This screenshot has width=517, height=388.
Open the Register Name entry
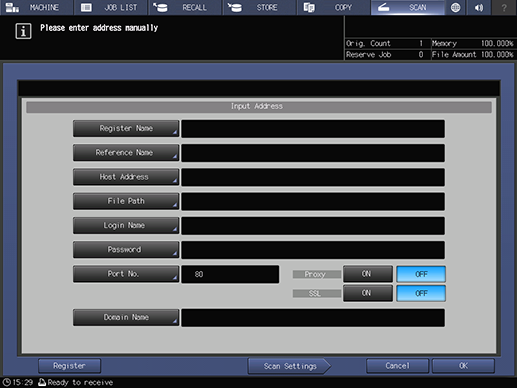point(126,129)
